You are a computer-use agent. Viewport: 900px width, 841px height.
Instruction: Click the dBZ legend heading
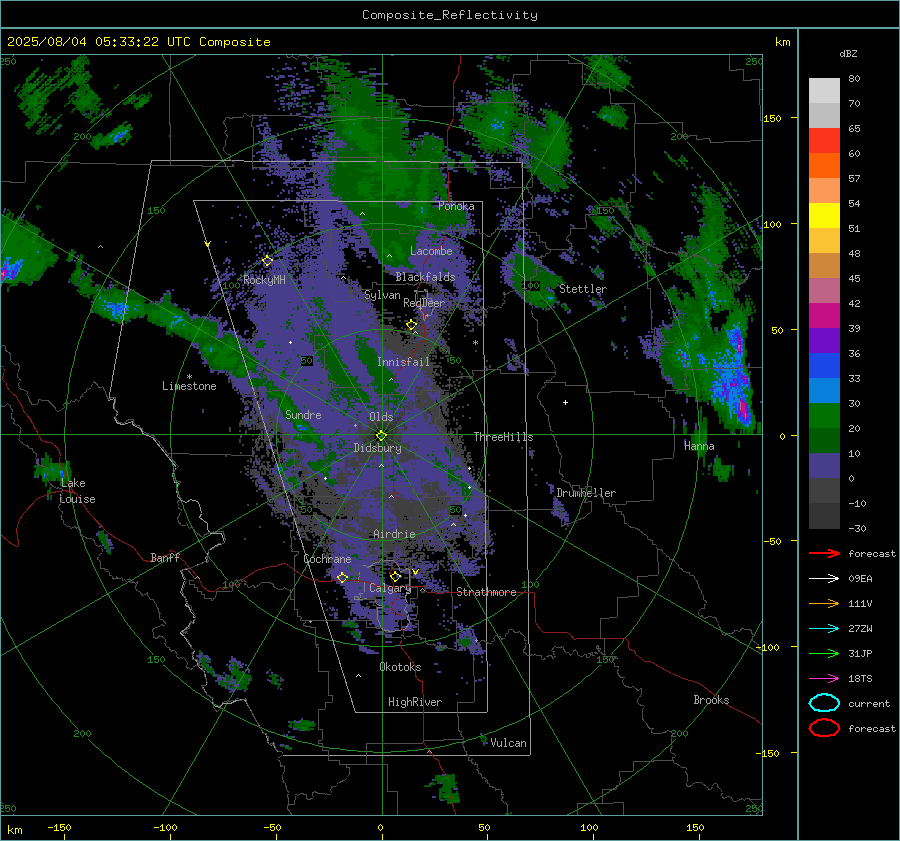coord(848,54)
